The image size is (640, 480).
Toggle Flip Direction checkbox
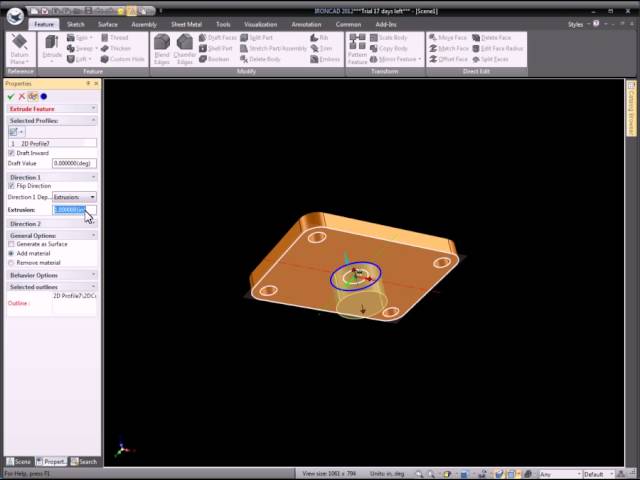(x=11, y=186)
